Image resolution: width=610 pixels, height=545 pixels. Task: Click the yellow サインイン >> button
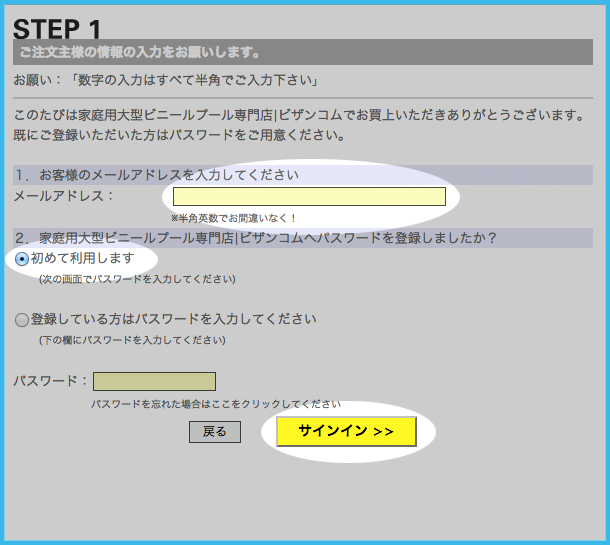[346, 431]
